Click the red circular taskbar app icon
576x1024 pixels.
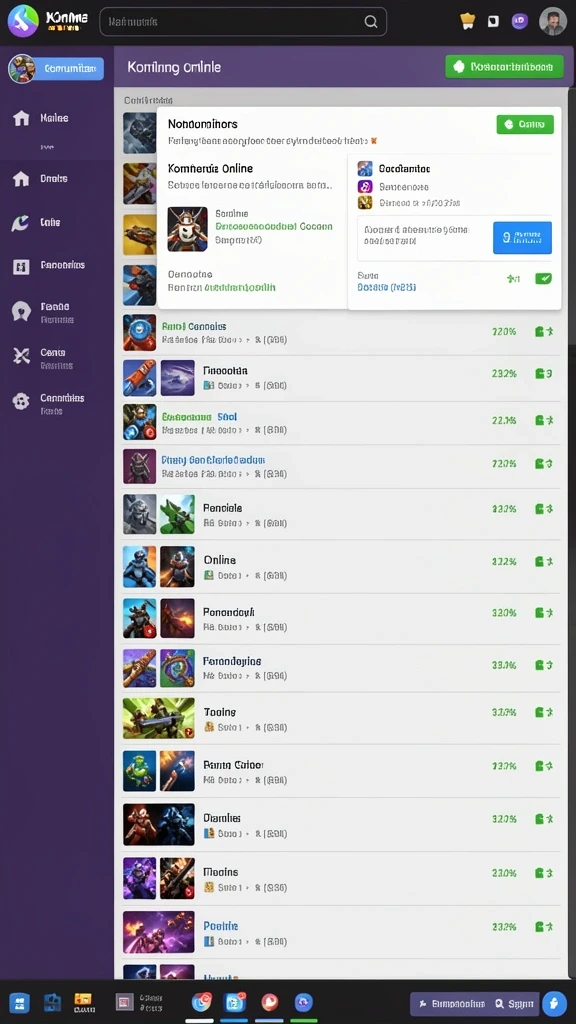(270, 1002)
